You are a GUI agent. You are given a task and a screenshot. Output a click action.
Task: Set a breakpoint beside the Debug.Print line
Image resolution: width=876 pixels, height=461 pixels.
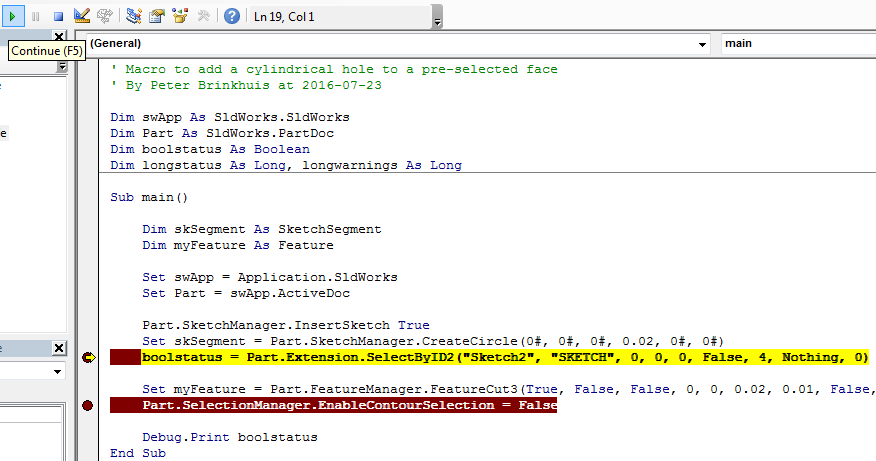pyautogui.click(x=88, y=437)
